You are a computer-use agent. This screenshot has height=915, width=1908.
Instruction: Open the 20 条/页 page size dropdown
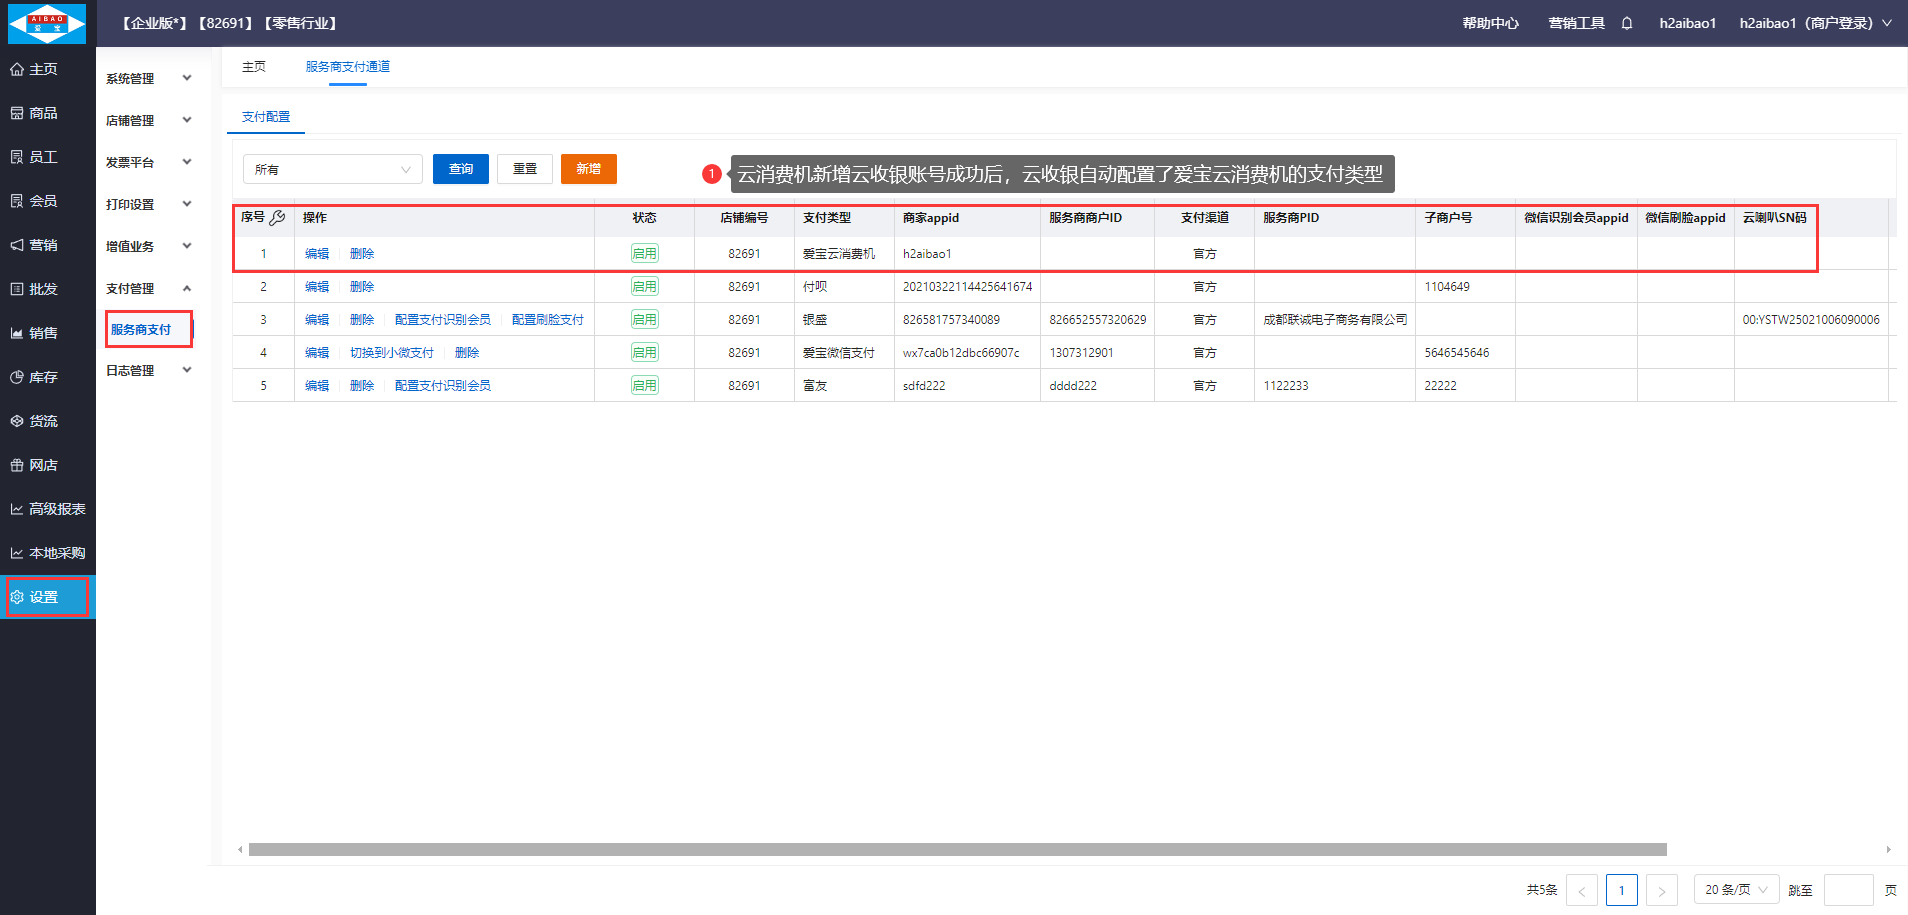coord(1736,889)
